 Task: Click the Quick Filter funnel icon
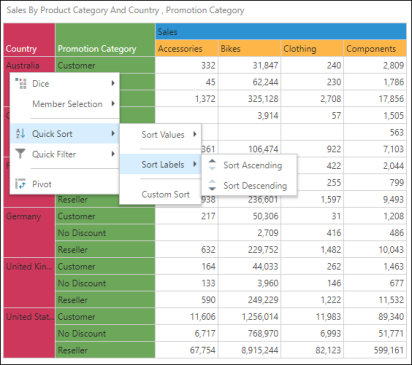pos(20,154)
